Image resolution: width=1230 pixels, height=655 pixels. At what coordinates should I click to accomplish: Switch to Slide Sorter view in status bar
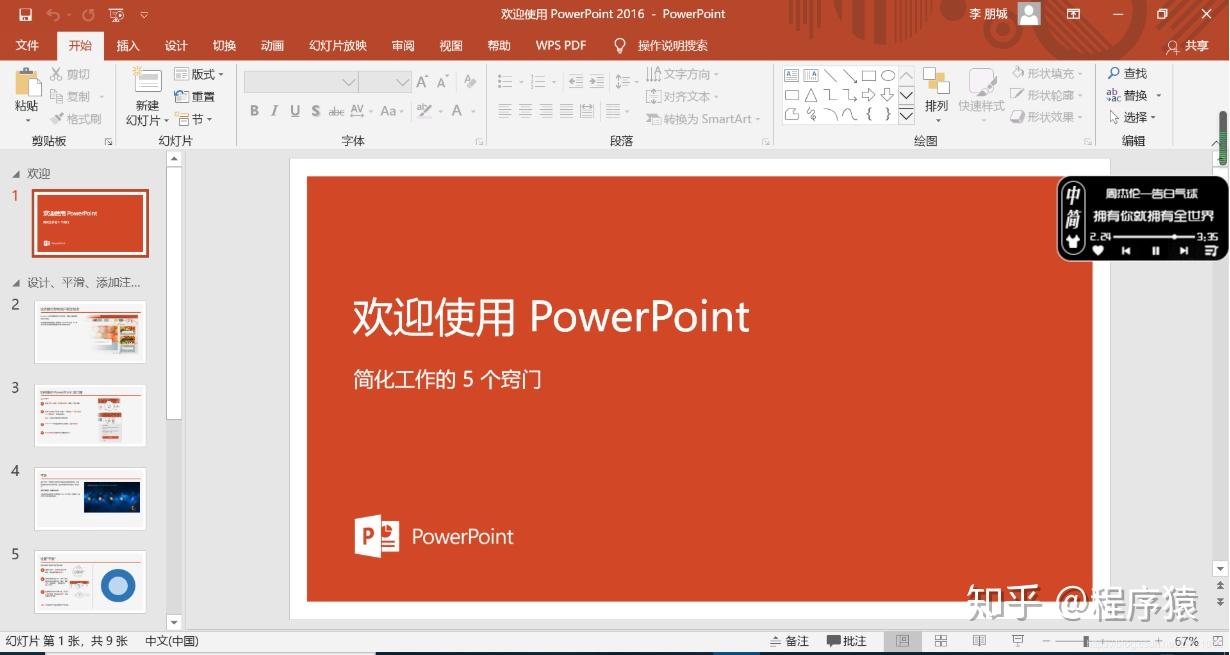click(x=939, y=640)
